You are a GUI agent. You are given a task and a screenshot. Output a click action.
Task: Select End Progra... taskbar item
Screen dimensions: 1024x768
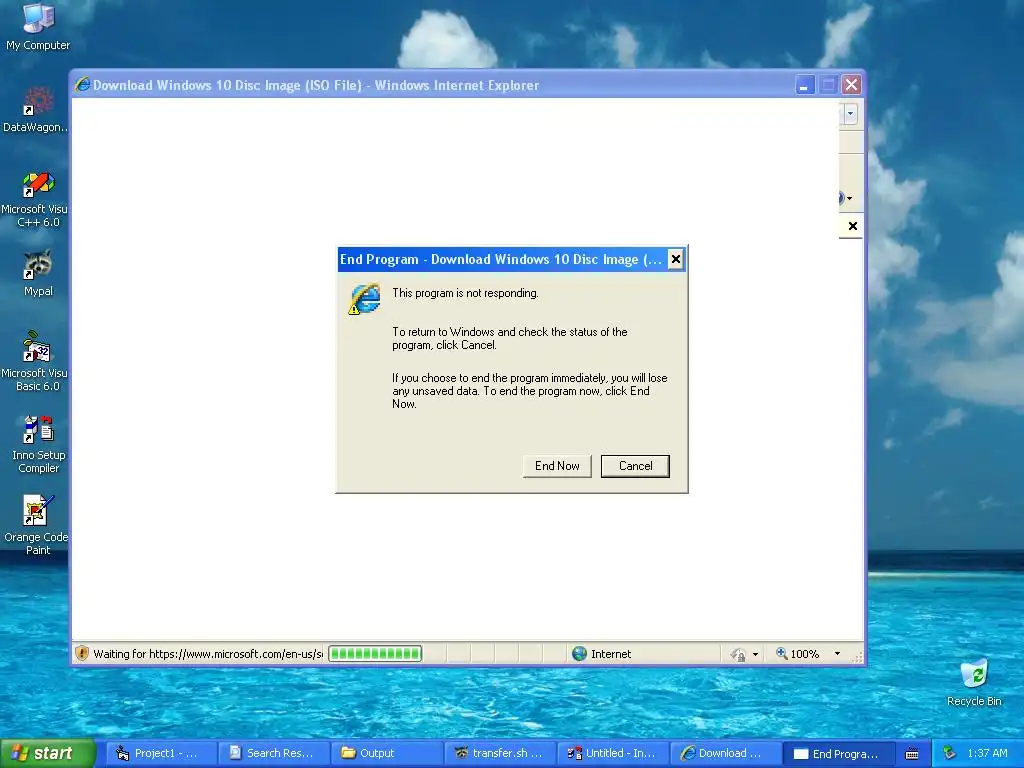coord(839,754)
